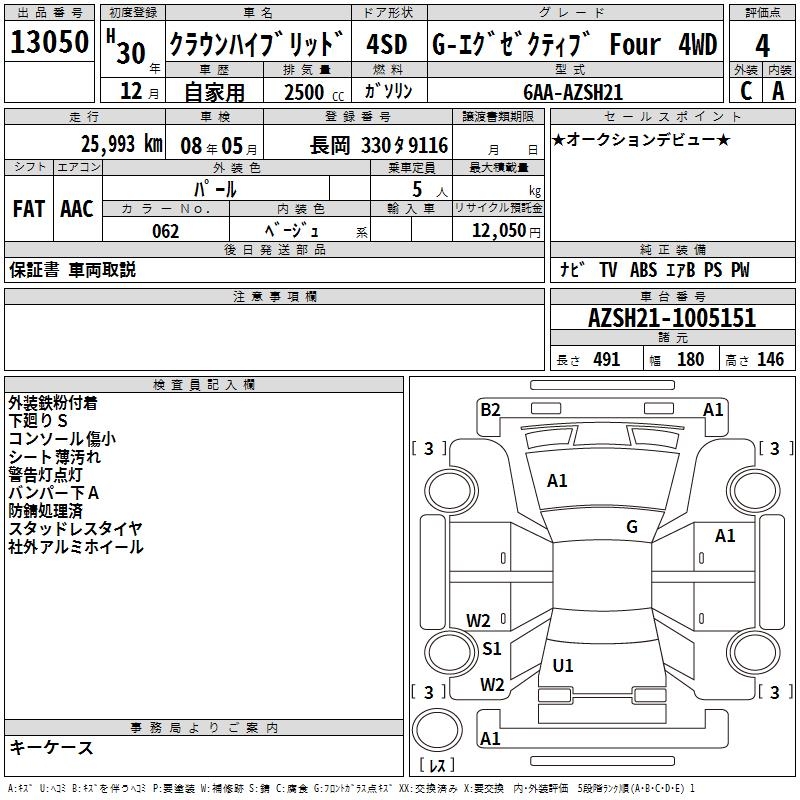Click the [レス] marker below the car diagram

tap(437, 767)
